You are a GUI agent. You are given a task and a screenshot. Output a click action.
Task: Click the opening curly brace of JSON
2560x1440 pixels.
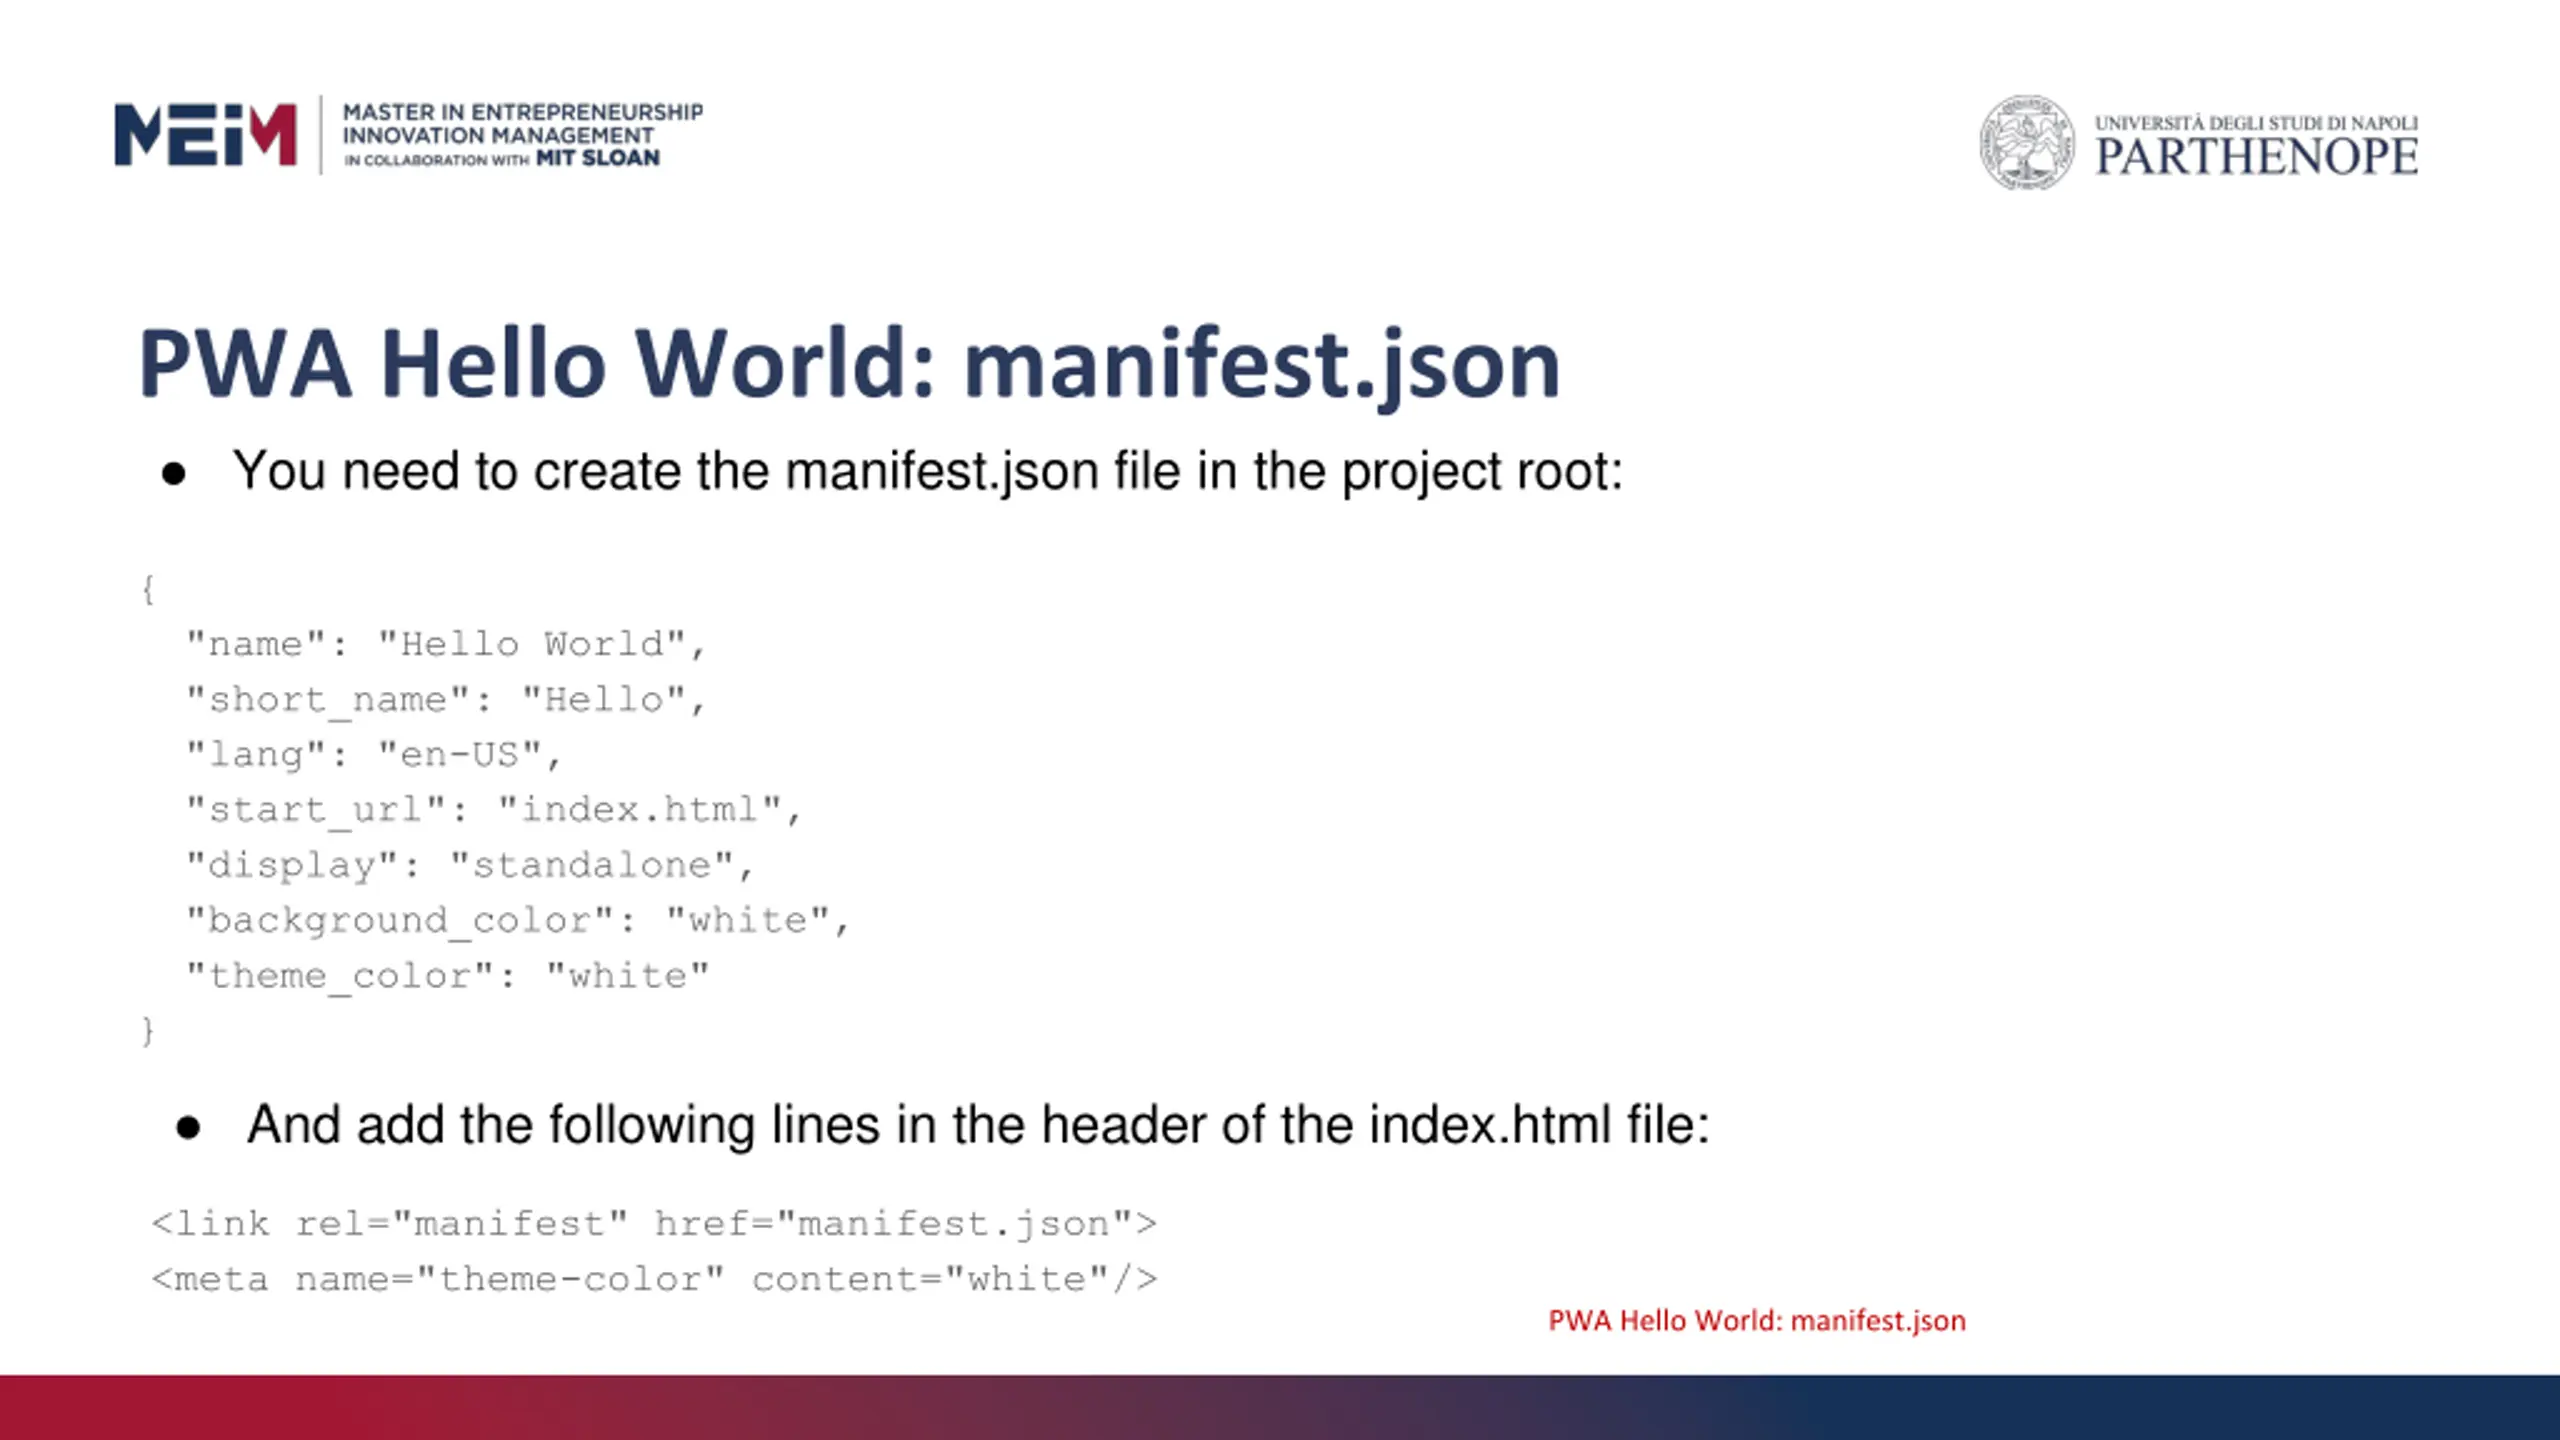[148, 589]
